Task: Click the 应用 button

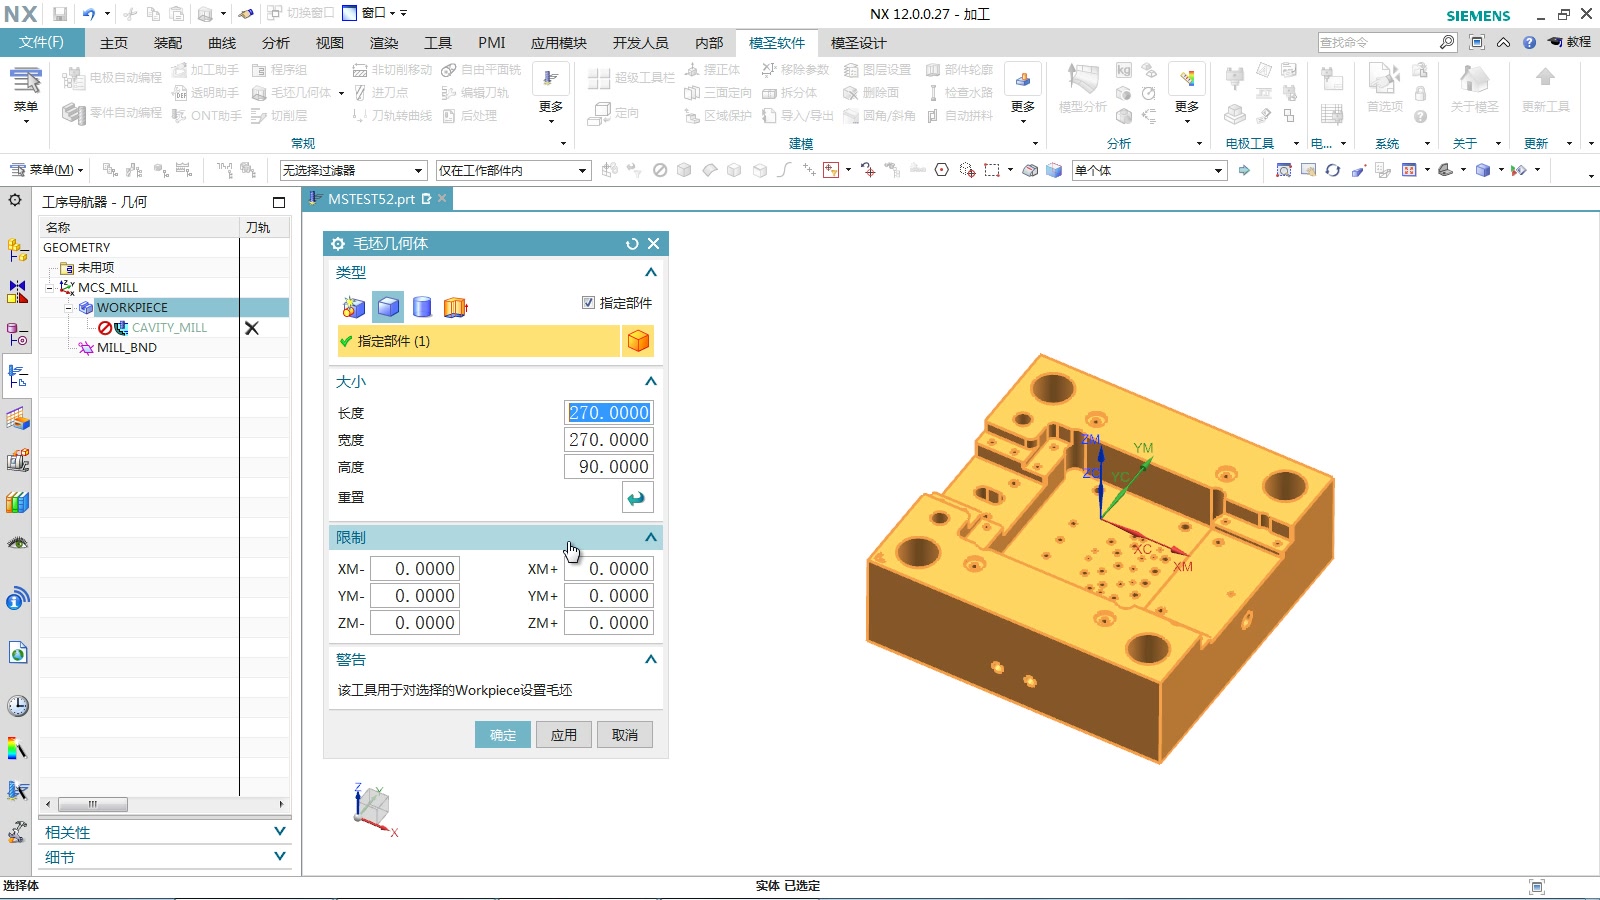Action: (564, 735)
